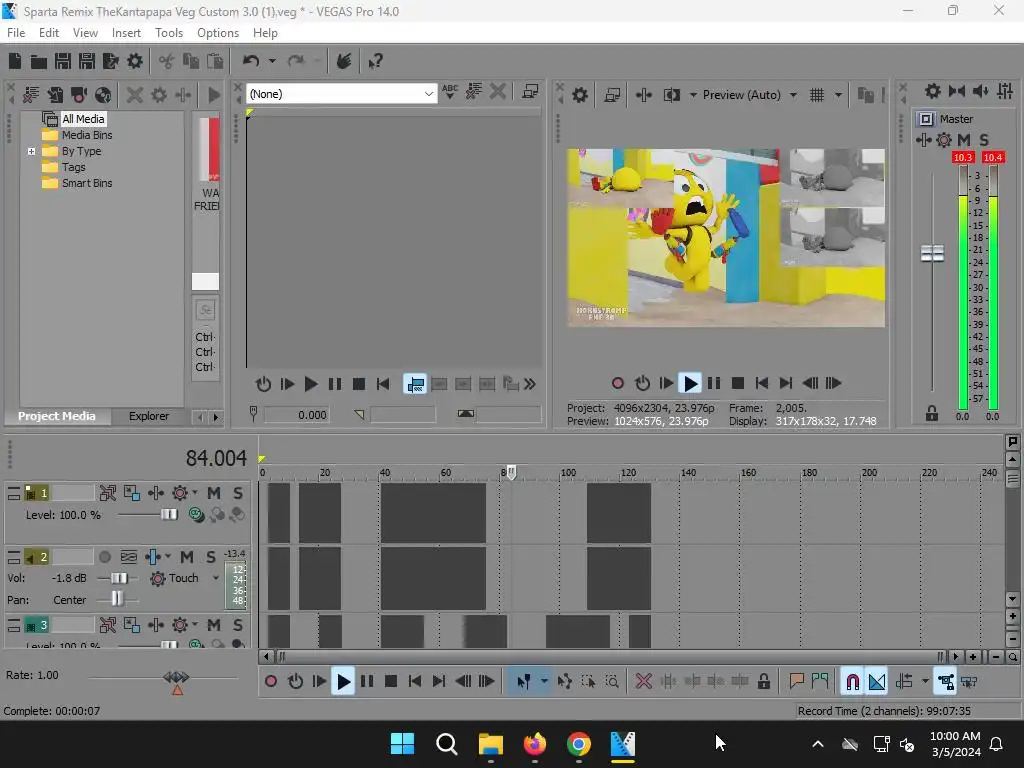Open a project with the folder icon
Viewport: 1024px width, 768px height.
pyautogui.click(x=39, y=61)
